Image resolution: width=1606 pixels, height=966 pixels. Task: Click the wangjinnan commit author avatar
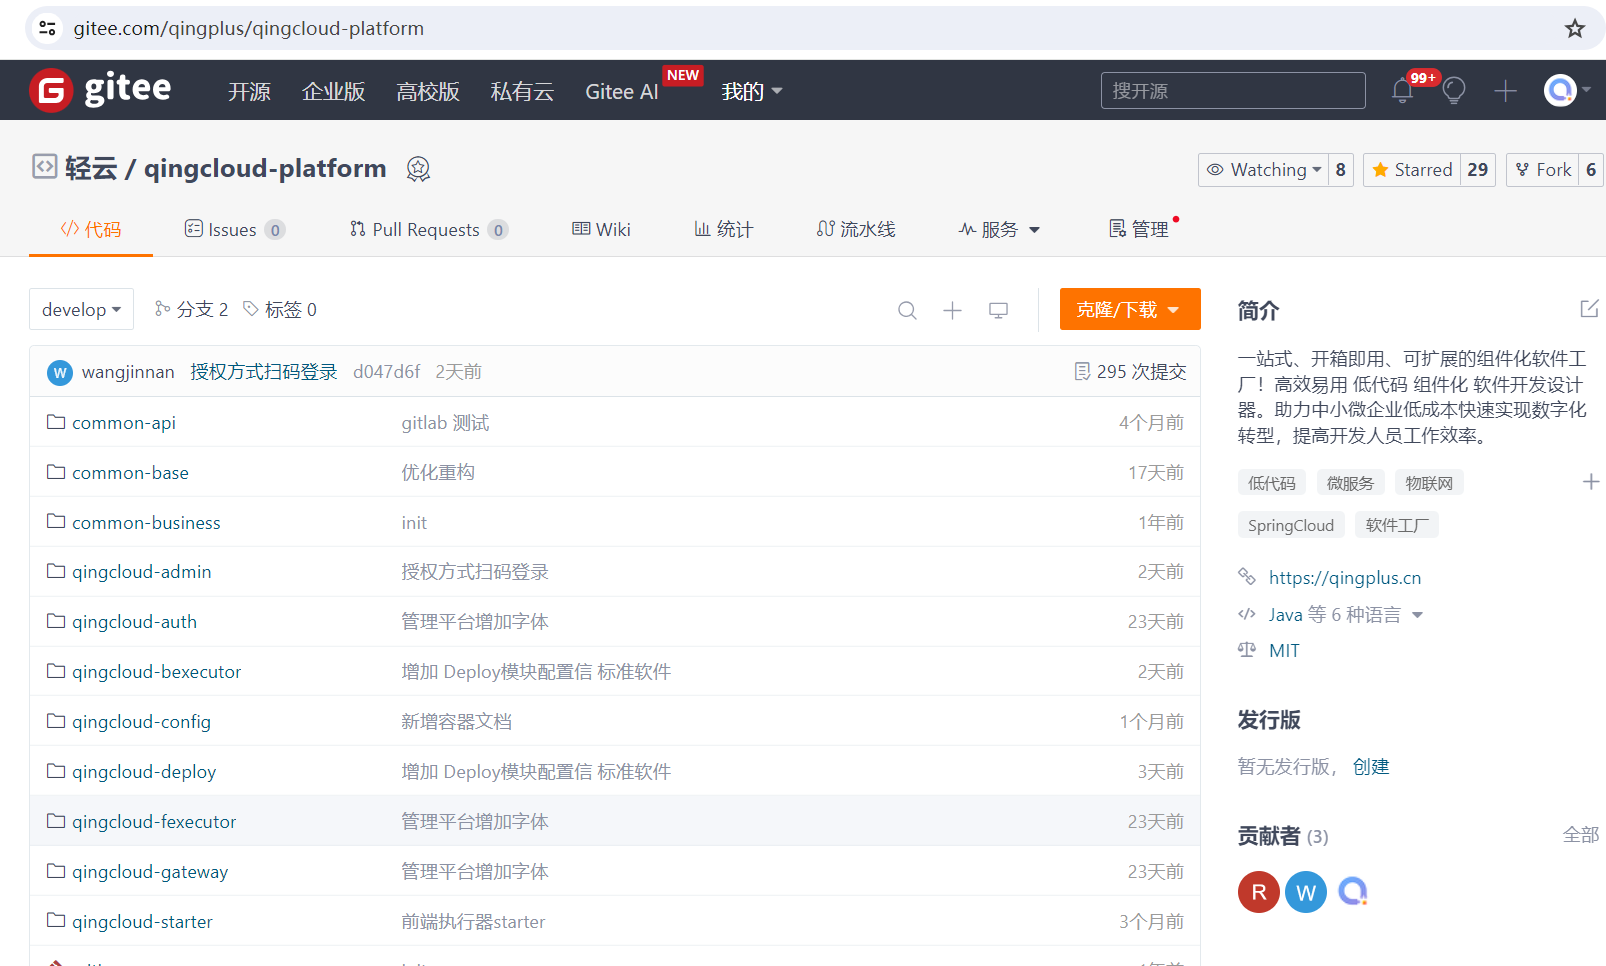click(x=60, y=372)
